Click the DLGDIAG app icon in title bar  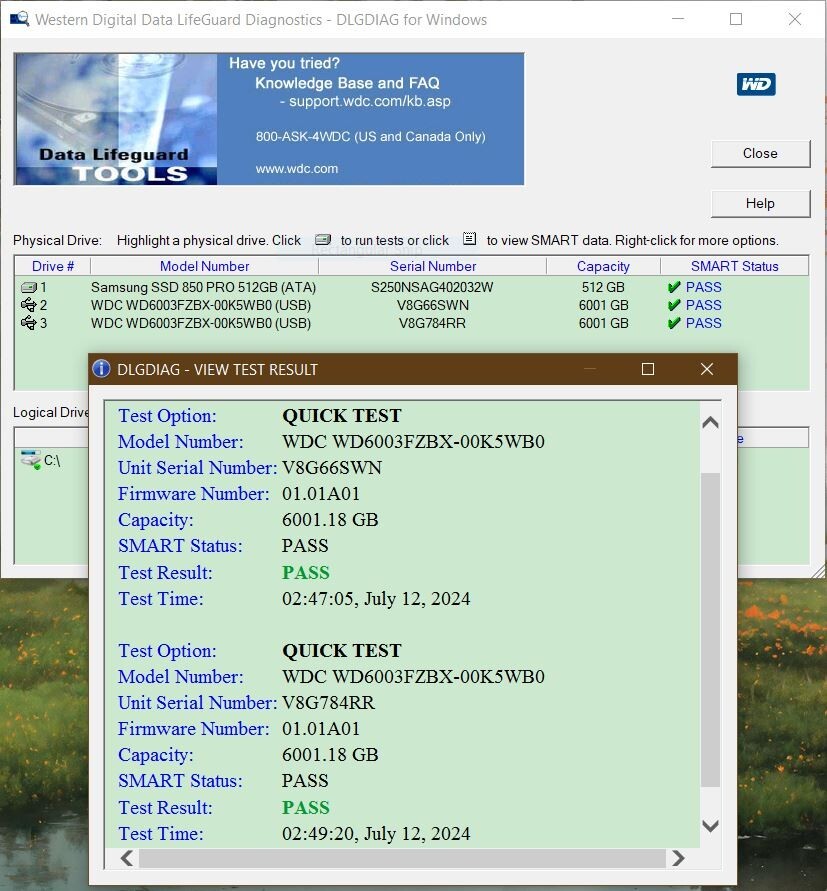tap(19, 19)
